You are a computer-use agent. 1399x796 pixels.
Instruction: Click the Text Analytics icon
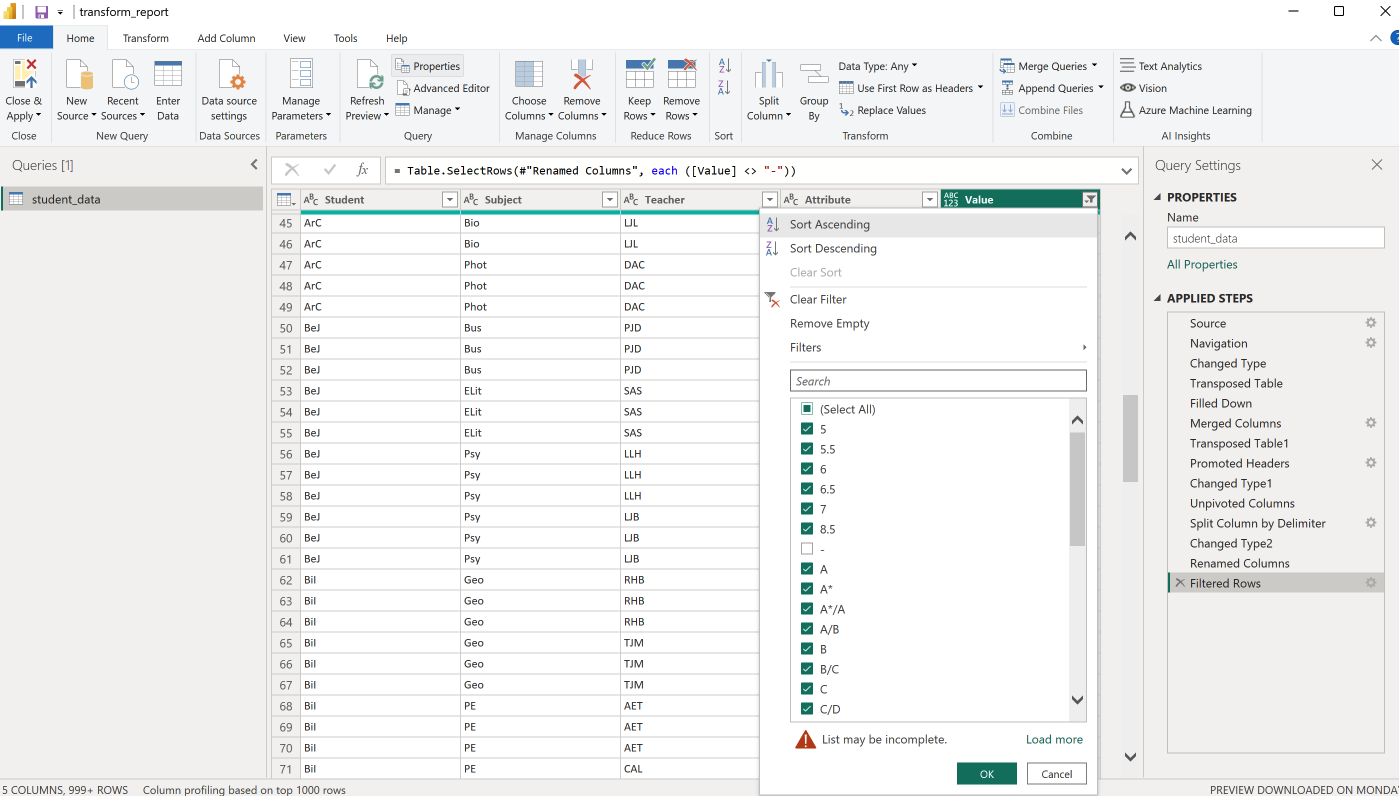(x=1128, y=66)
